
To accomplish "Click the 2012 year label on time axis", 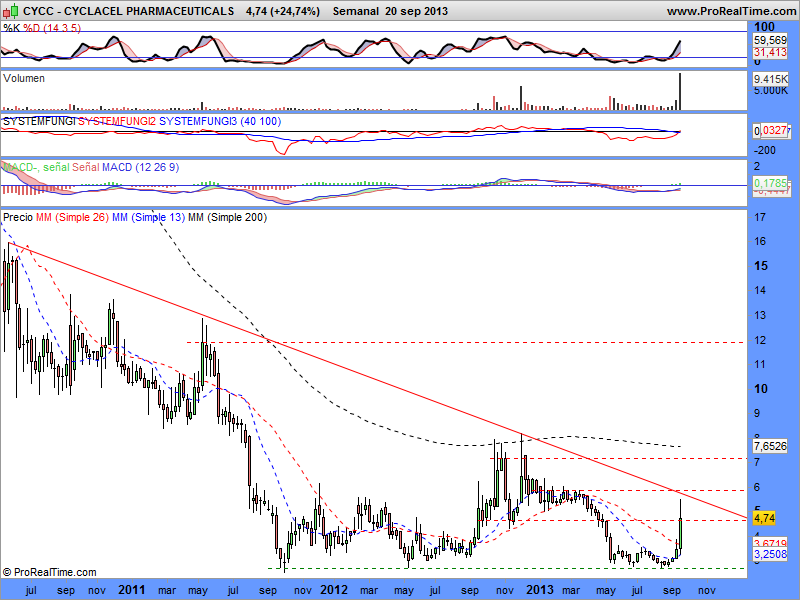I will (x=334, y=590).
